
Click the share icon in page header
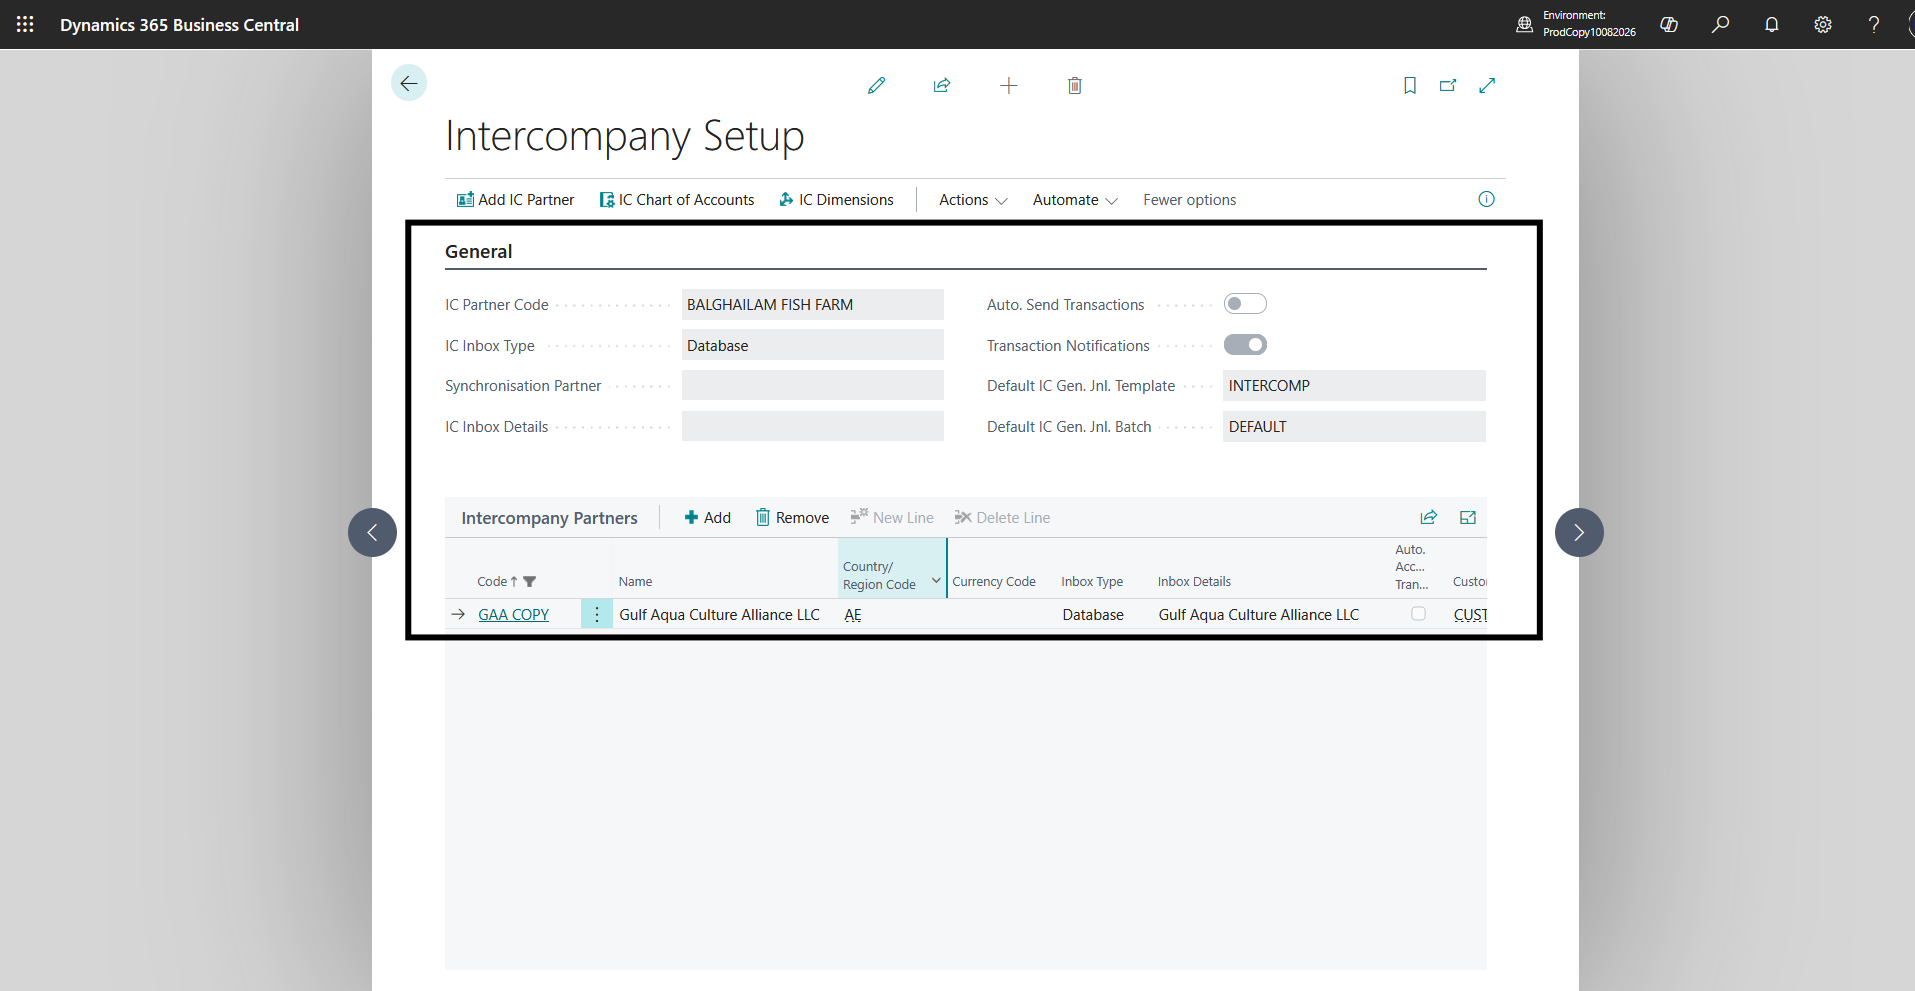[x=942, y=86]
